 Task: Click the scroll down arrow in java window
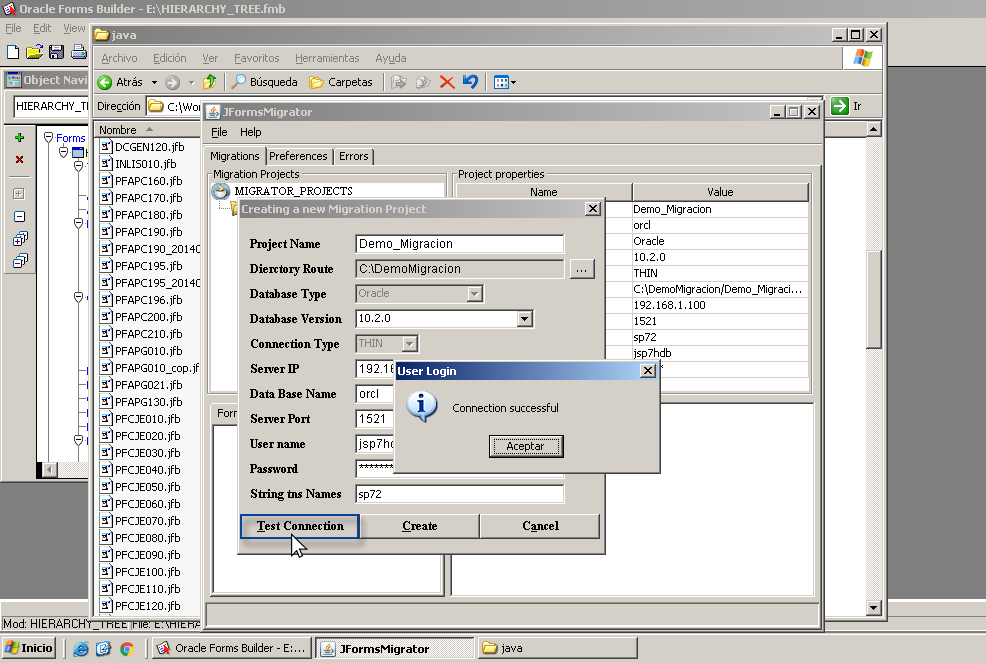(x=873, y=608)
